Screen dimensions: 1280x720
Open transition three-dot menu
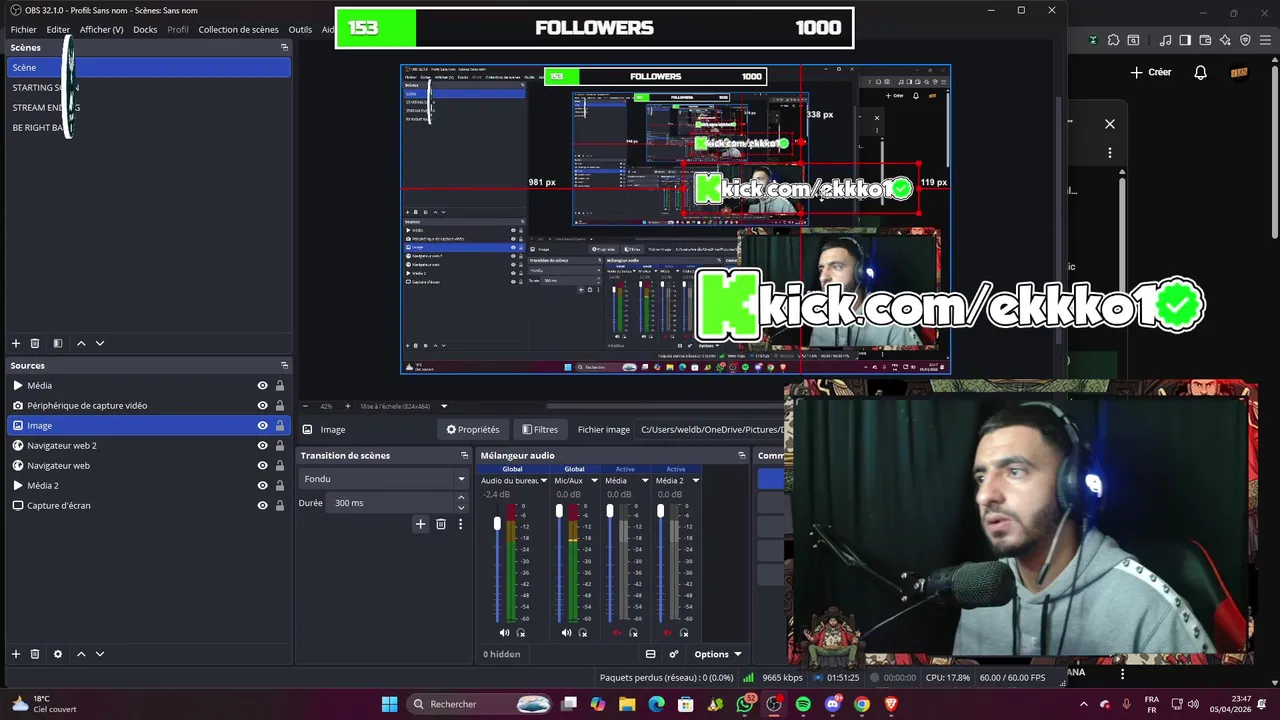click(460, 524)
